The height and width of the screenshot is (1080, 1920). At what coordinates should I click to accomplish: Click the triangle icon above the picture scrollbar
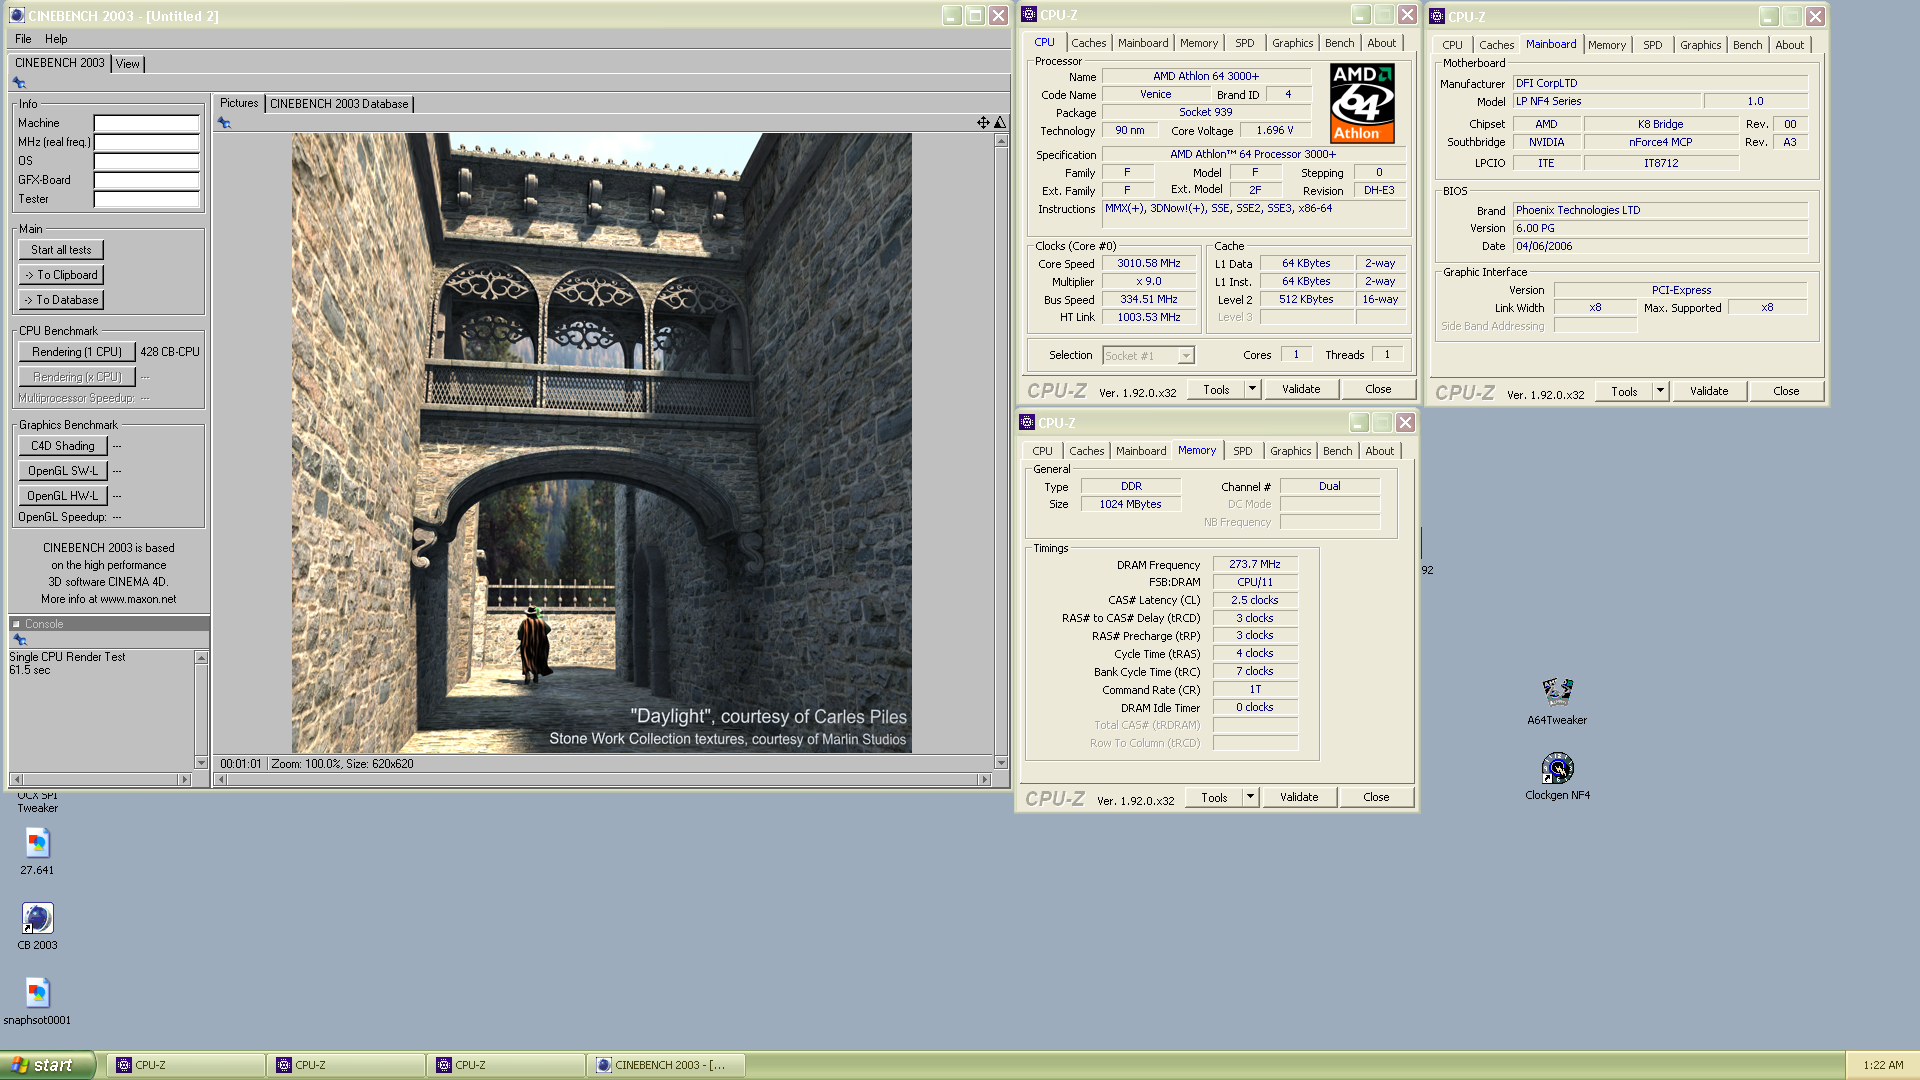coord(1000,122)
